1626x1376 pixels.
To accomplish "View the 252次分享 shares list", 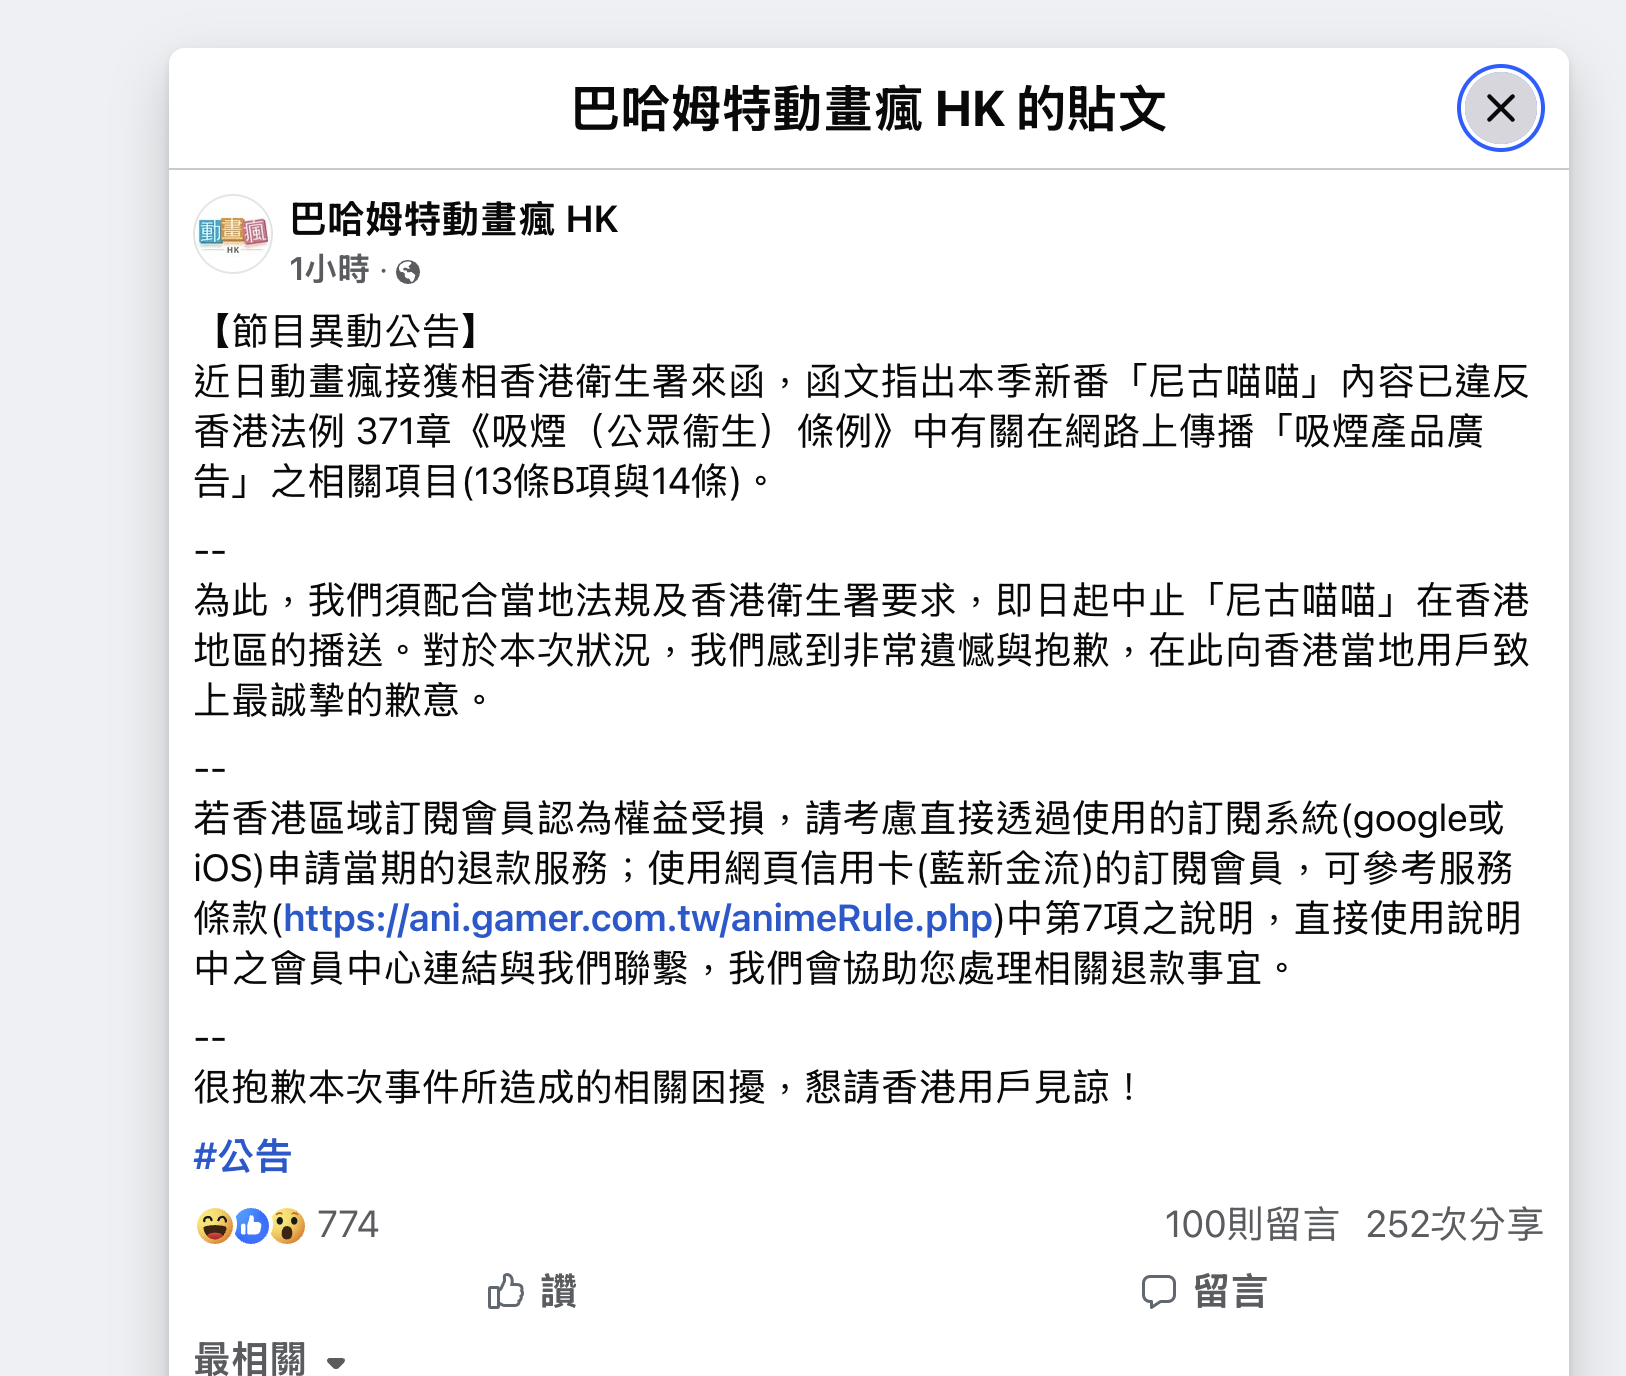I will [1455, 1225].
